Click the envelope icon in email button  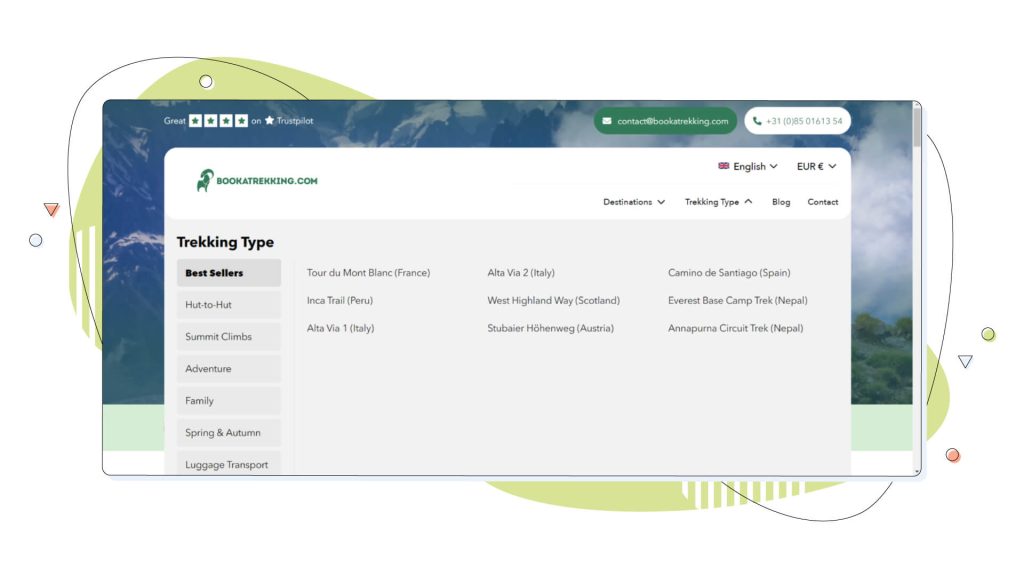[607, 121]
